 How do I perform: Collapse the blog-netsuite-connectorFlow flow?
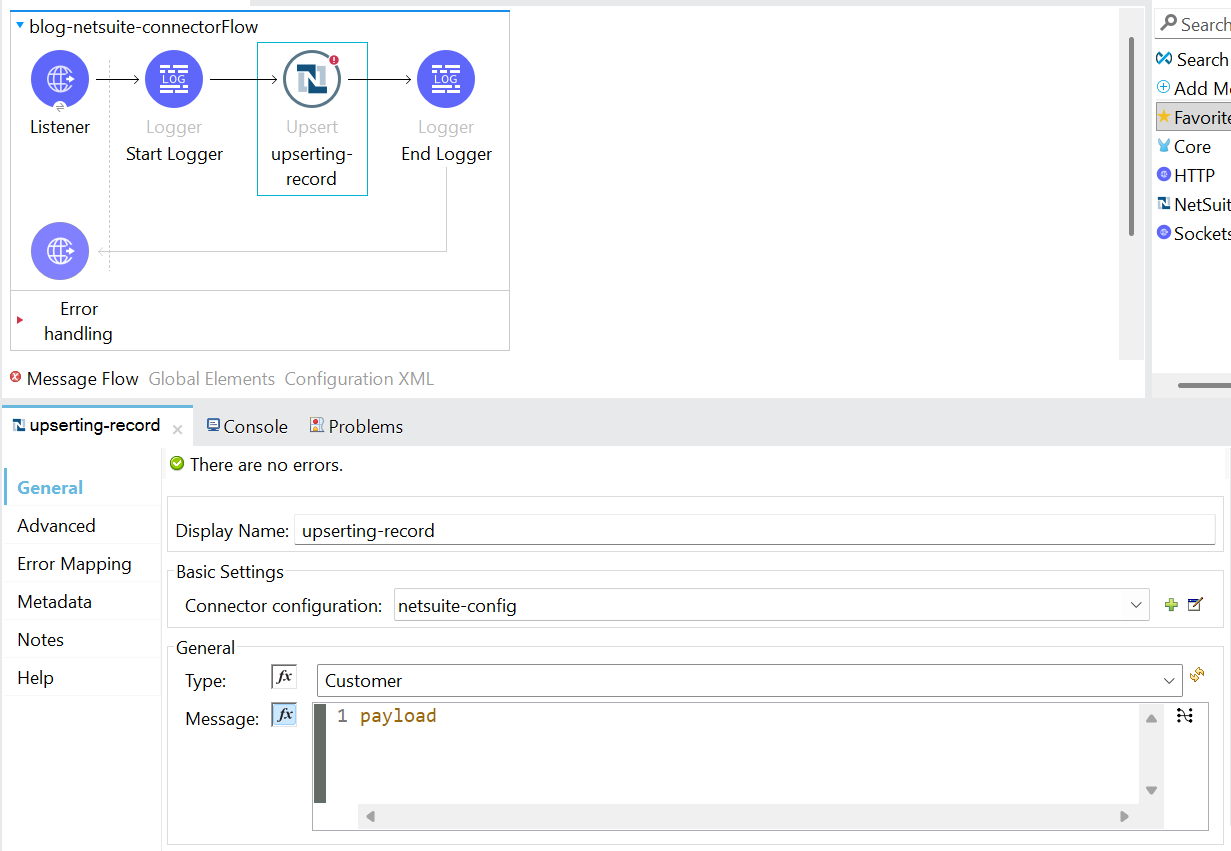(20, 26)
